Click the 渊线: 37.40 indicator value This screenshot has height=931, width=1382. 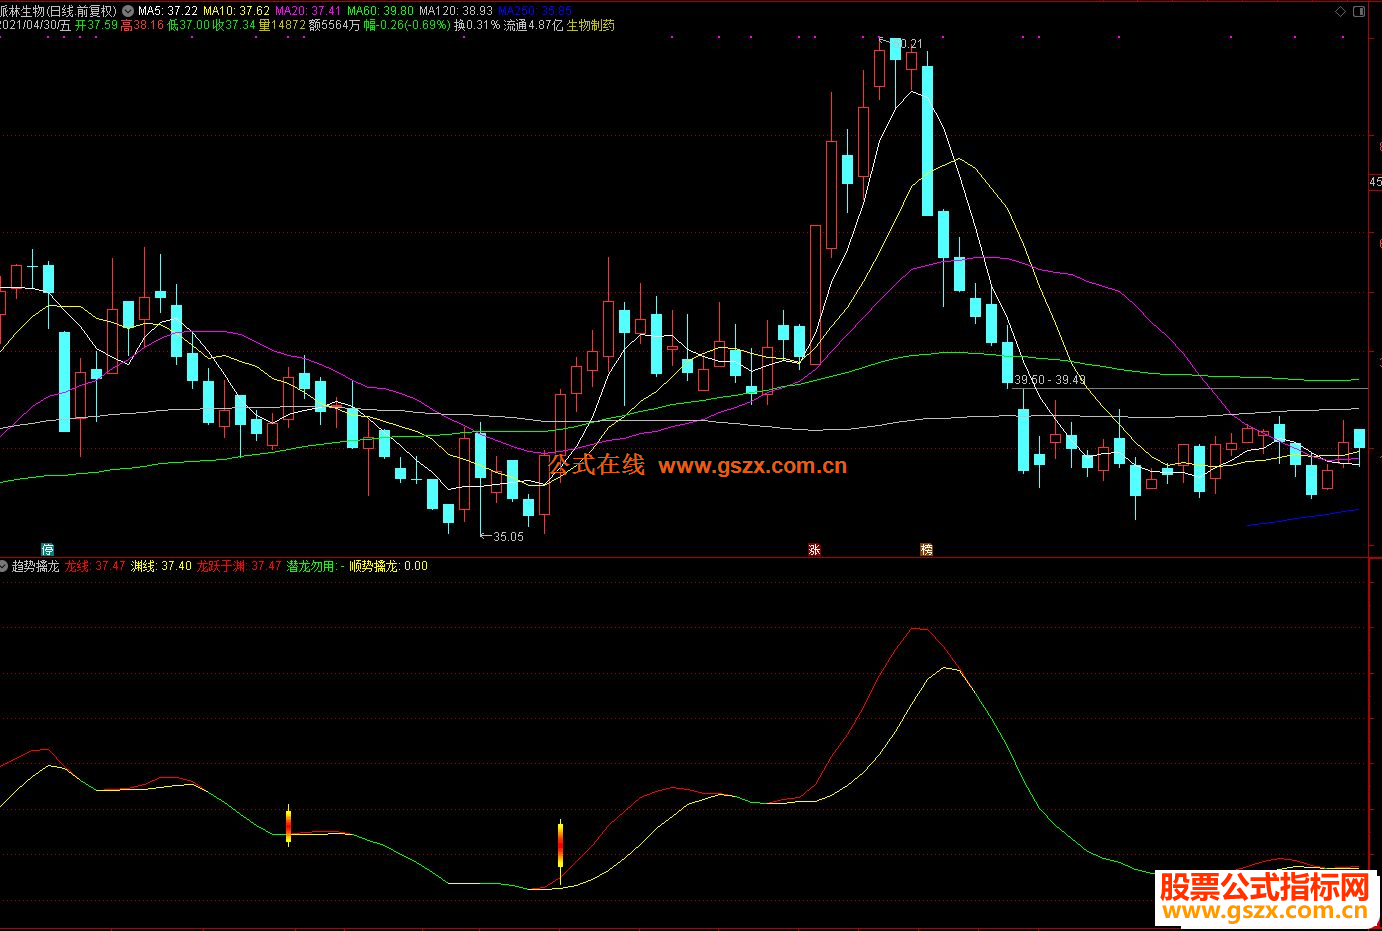[161, 566]
